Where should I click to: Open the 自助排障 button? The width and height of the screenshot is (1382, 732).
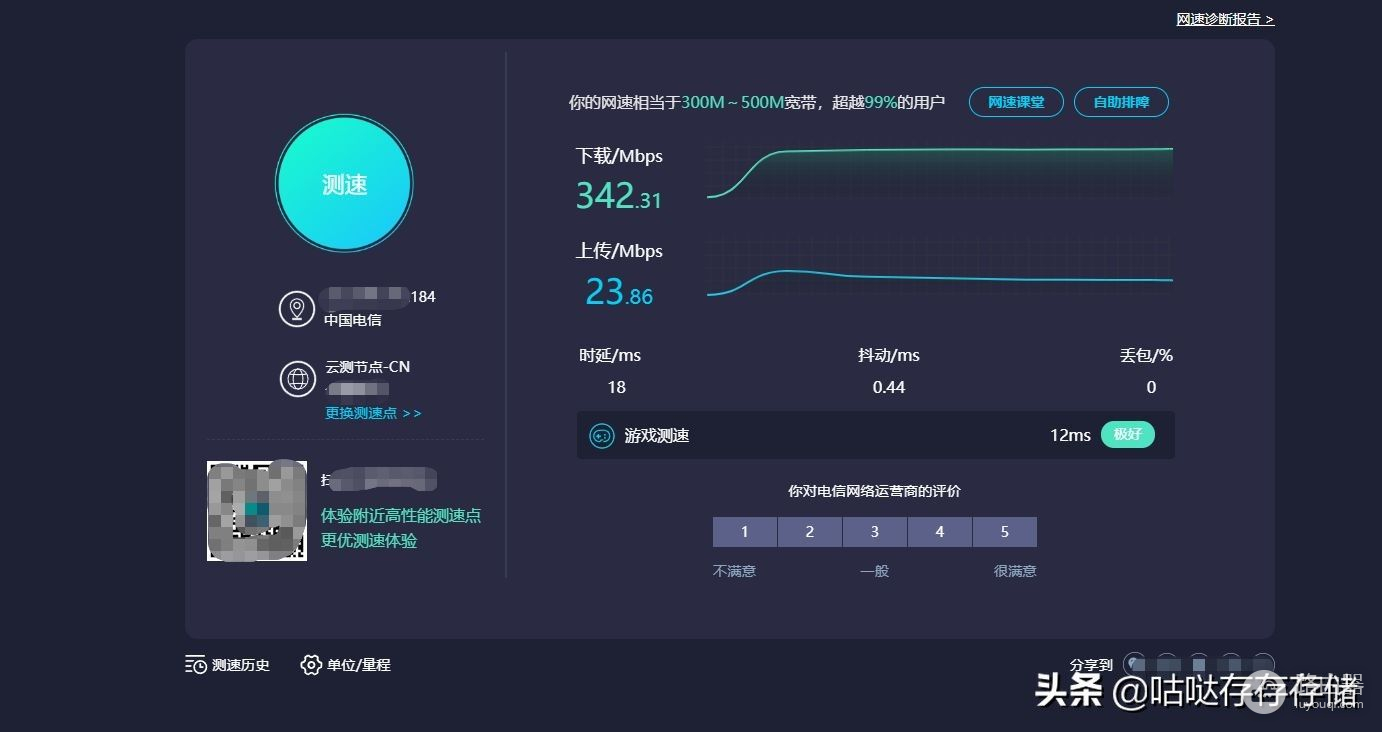pyautogui.click(x=1121, y=102)
